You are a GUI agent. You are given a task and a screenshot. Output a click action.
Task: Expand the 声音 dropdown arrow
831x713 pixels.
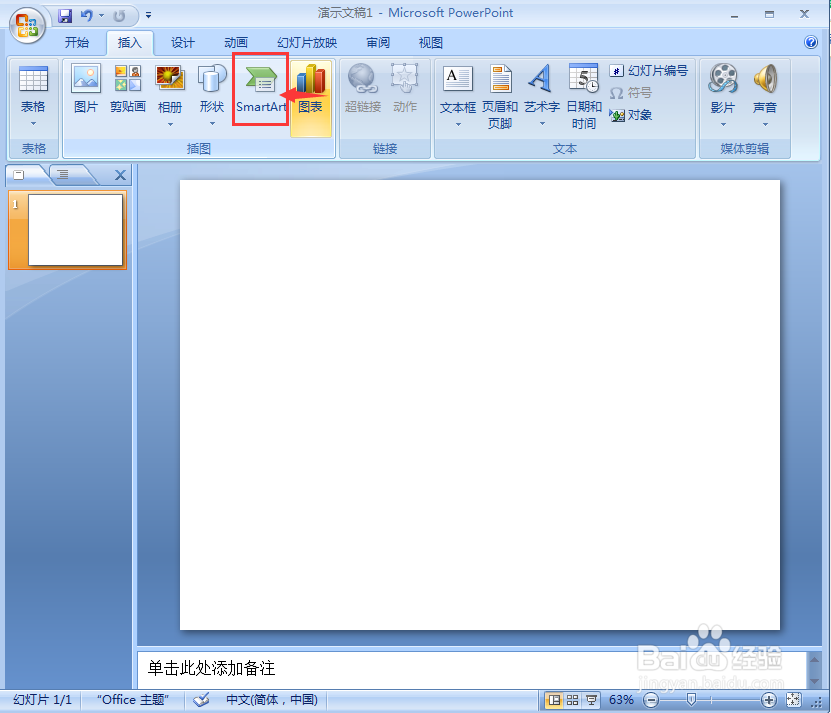[765, 125]
